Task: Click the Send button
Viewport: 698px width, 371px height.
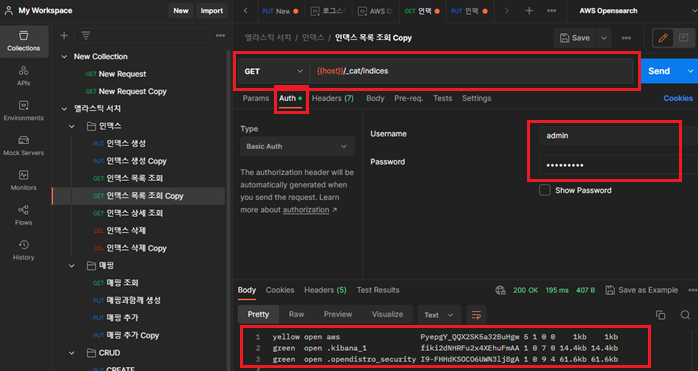Action: [659, 71]
